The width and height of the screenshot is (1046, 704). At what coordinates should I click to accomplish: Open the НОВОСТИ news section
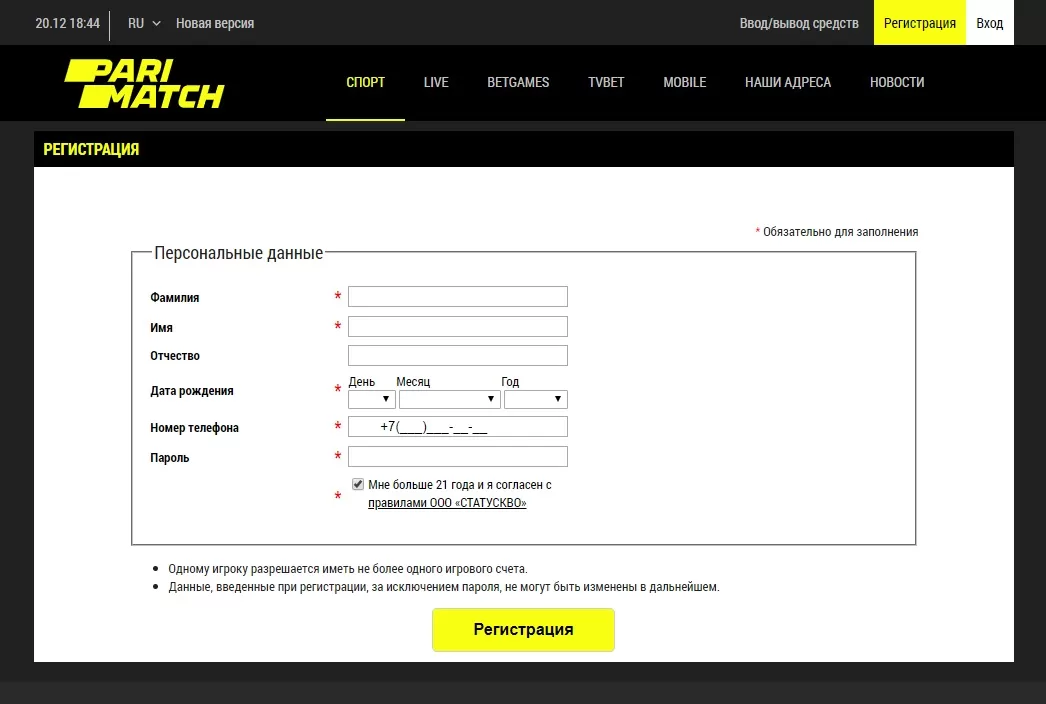coord(897,82)
